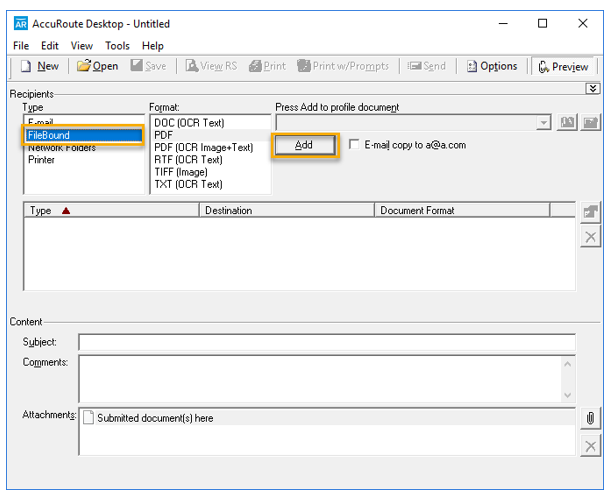This screenshot has width=613, height=497.
Task: Open the Tools menu
Action: click(117, 46)
